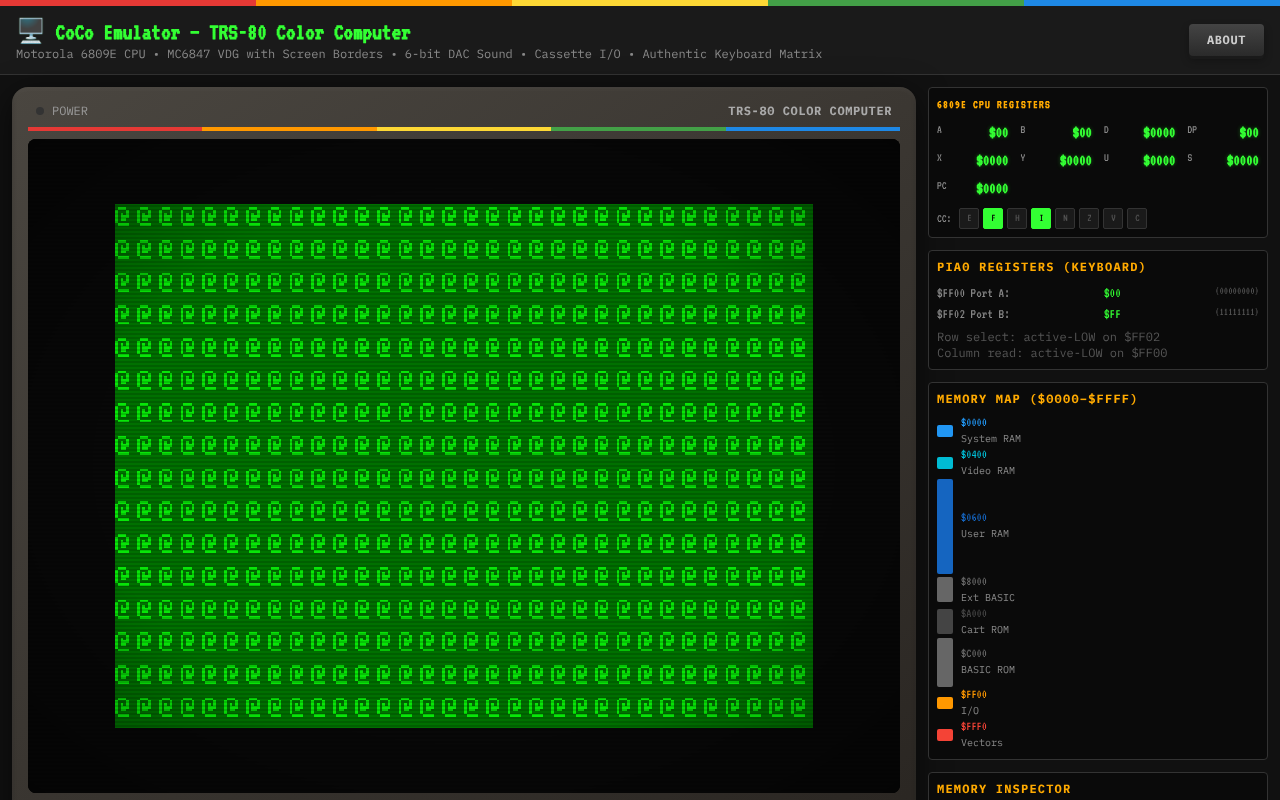This screenshot has height=800, width=1280.
Task: Toggle the F condition code flag
Action: tap(993, 218)
